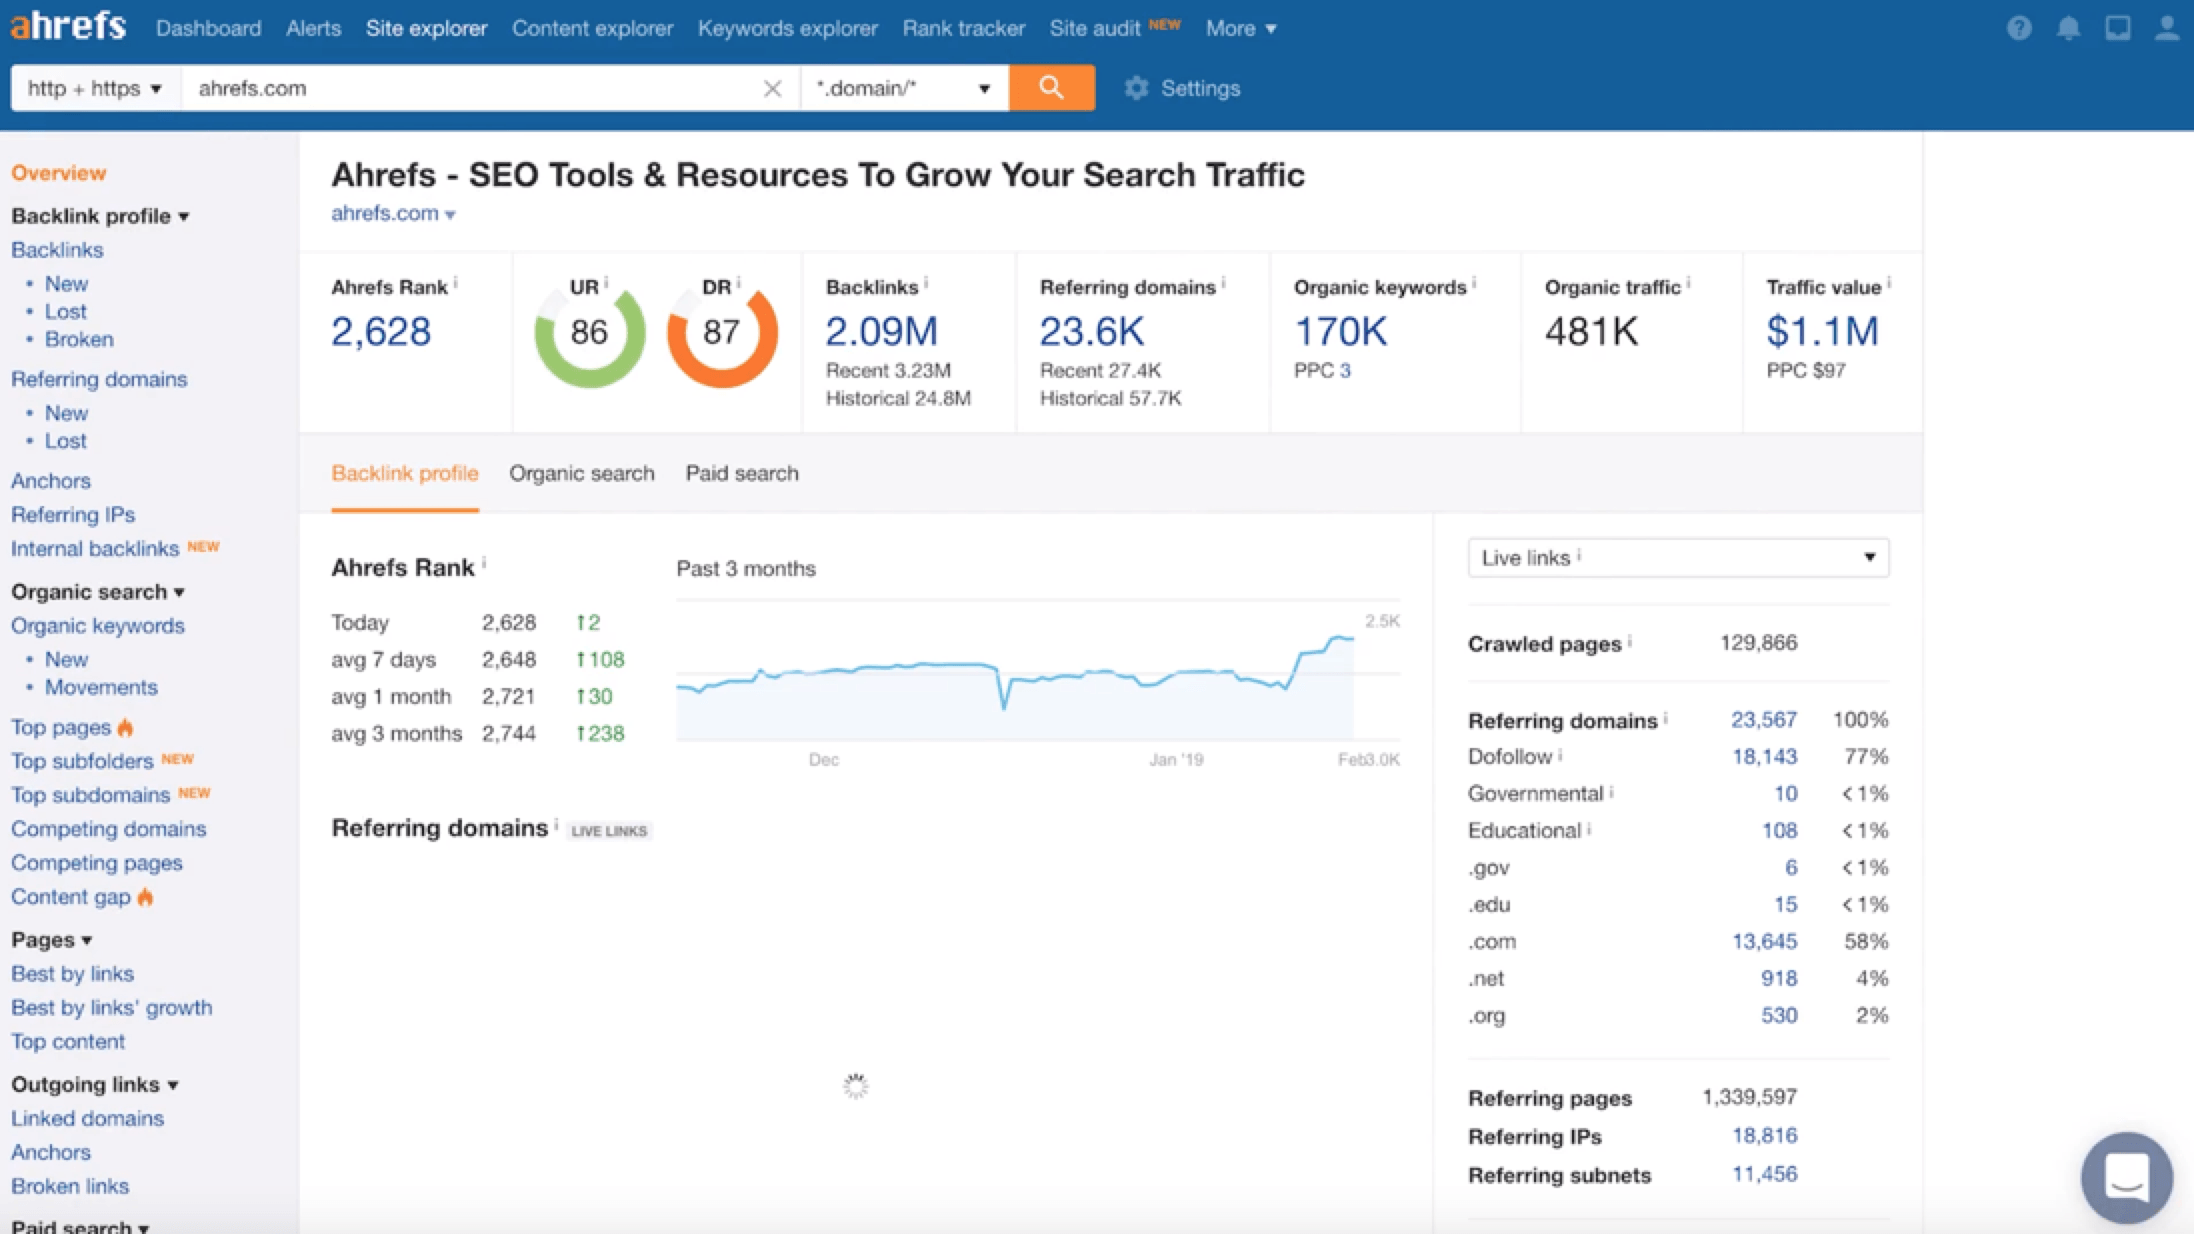Click the flame icon beside Top pages
Screen dimensions: 2194x1234
pos(125,727)
